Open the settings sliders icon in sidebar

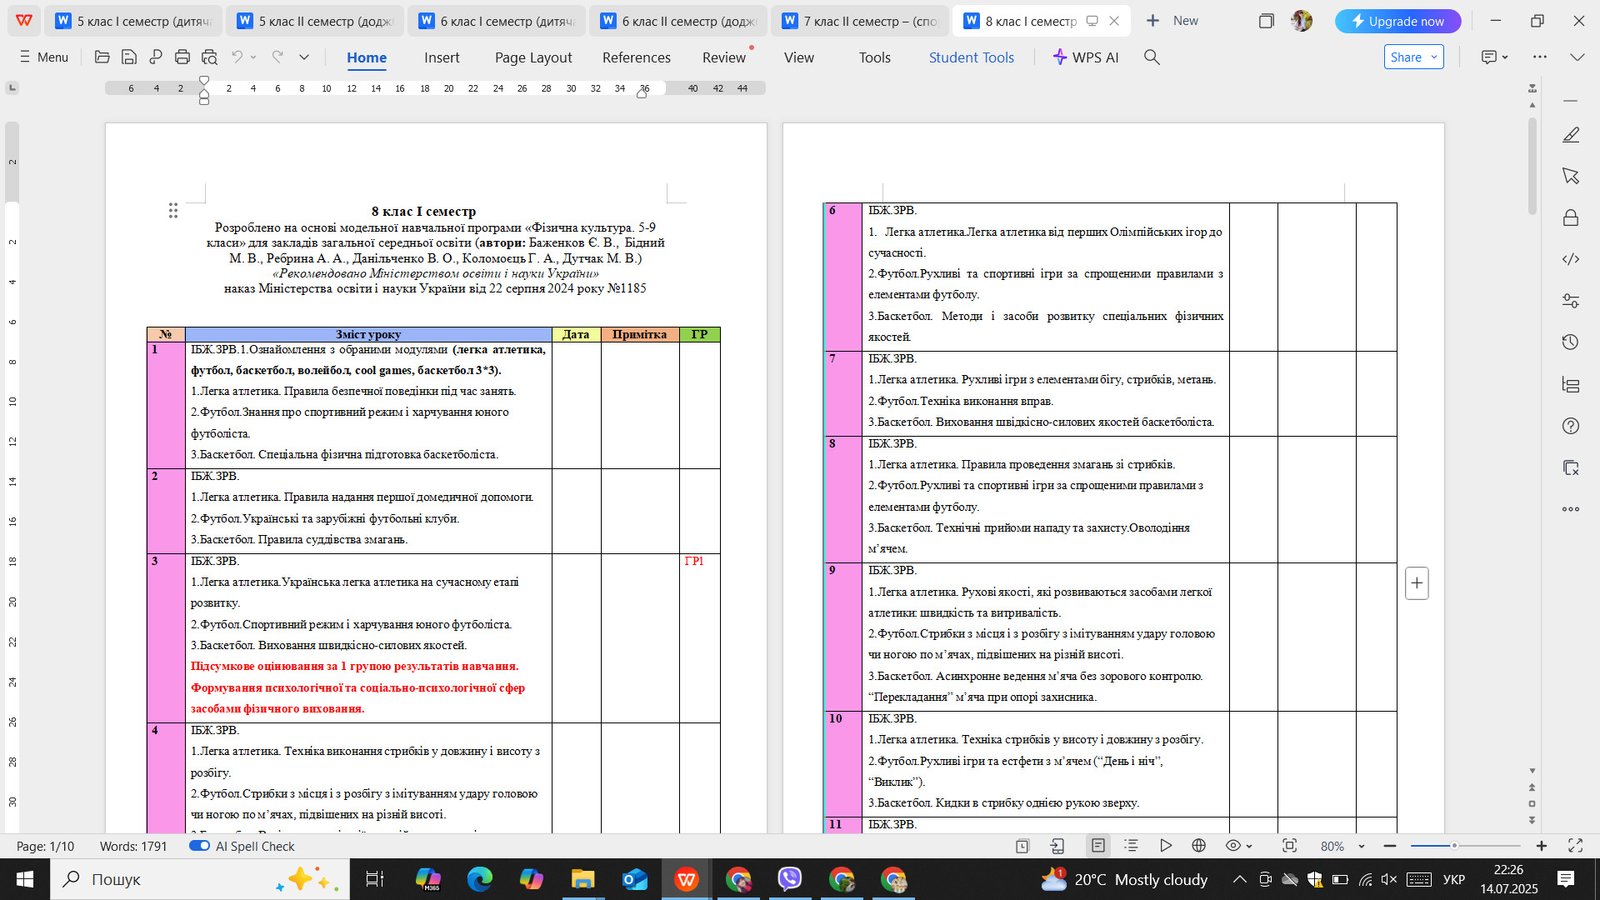(x=1571, y=300)
